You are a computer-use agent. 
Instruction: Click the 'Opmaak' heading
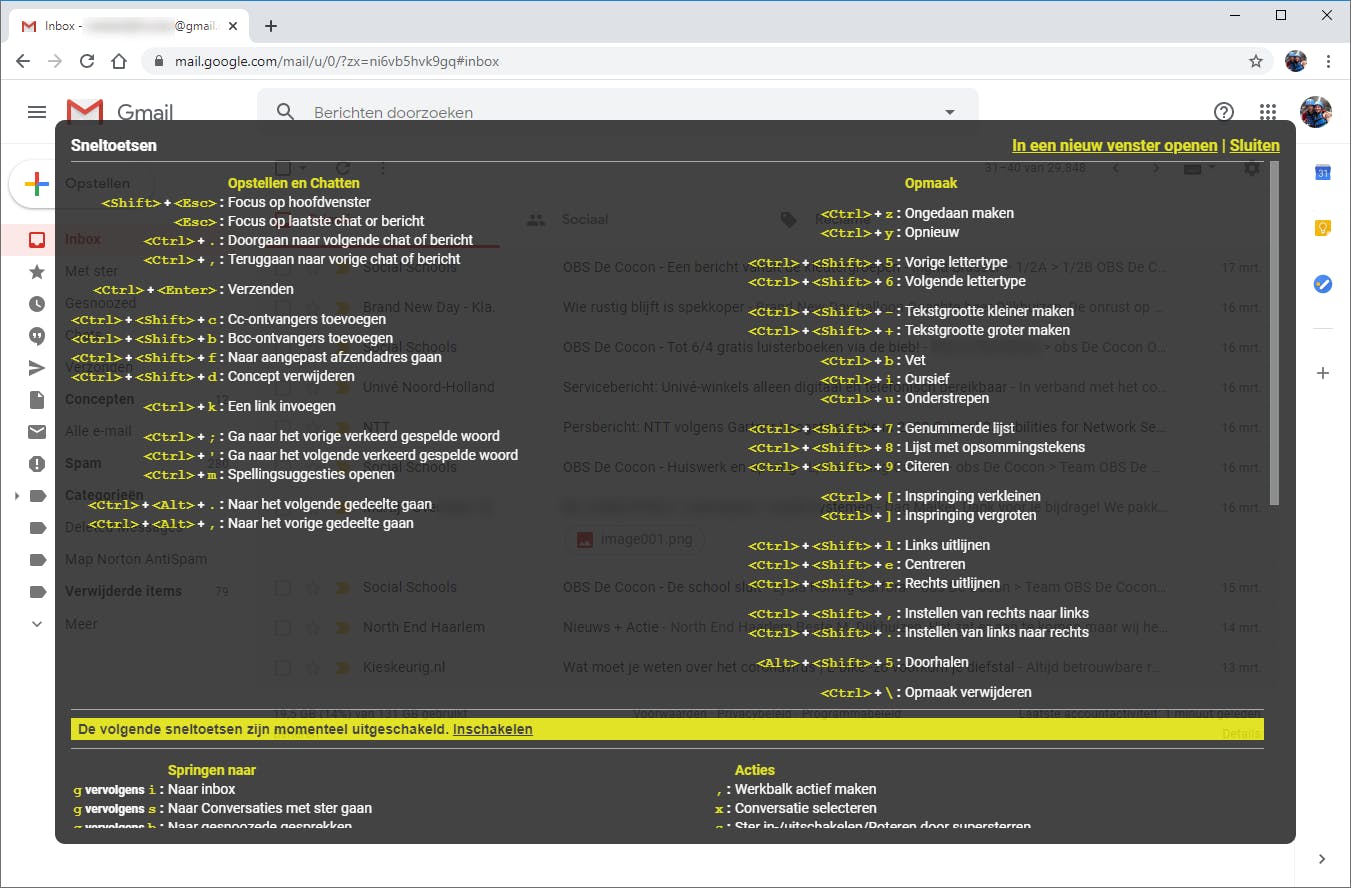[931, 183]
